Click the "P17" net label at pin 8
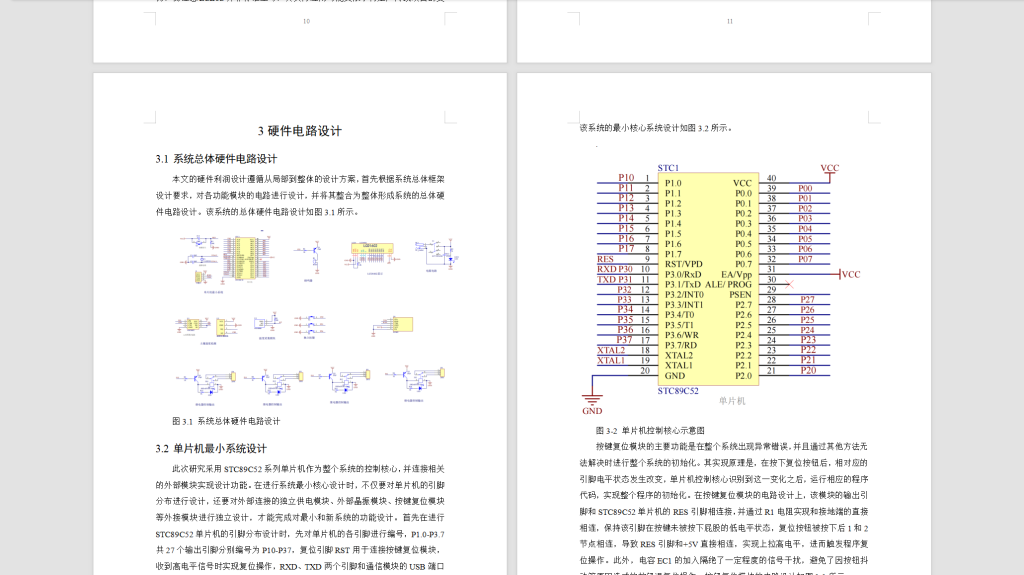1024x575 pixels. pyautogui.click(x=626, y=249)
